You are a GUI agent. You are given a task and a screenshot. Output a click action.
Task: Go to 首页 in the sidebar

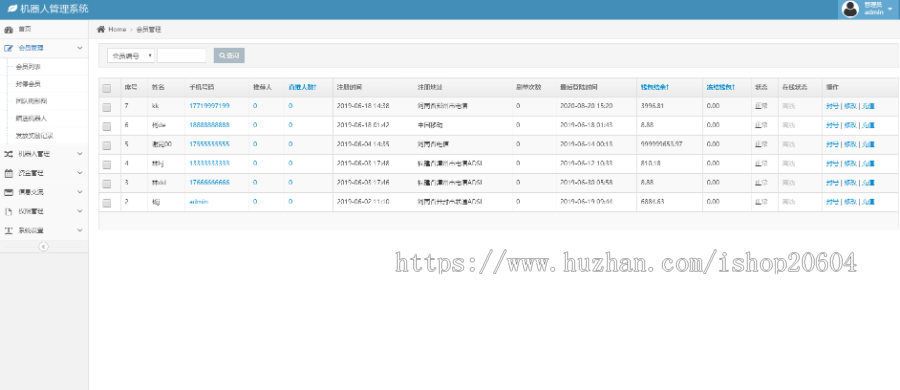[25, 29]
